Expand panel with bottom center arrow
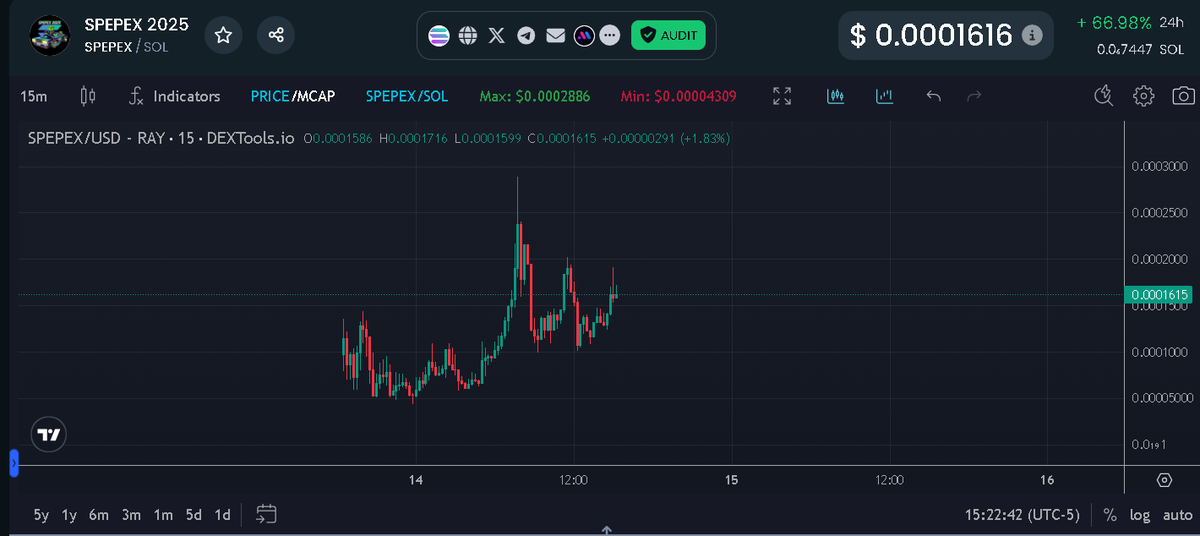The width and height of the screenshot is (1200, 536). [606, 530]
